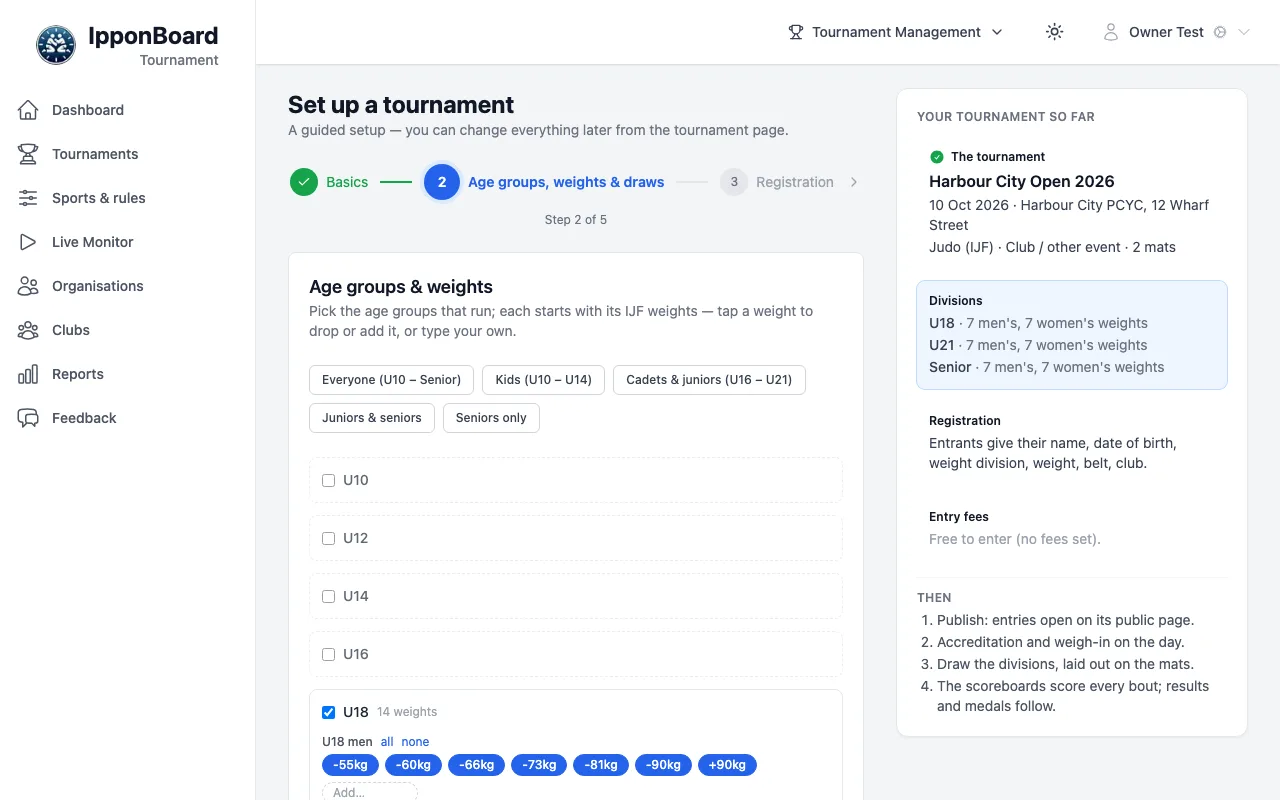Screen dimensions: 1280x800
Task: Toggle the U18 men -66kg weight chip
Action: click(x=476, y=765)
